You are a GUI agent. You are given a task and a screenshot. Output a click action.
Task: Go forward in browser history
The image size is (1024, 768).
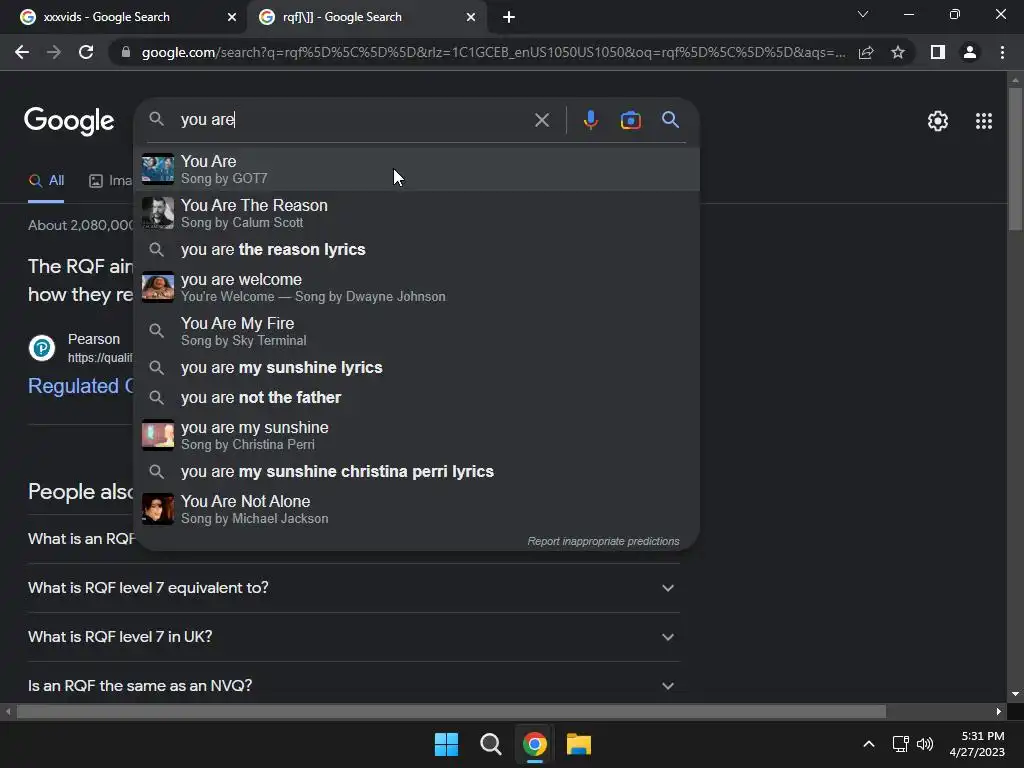point(54,52)
